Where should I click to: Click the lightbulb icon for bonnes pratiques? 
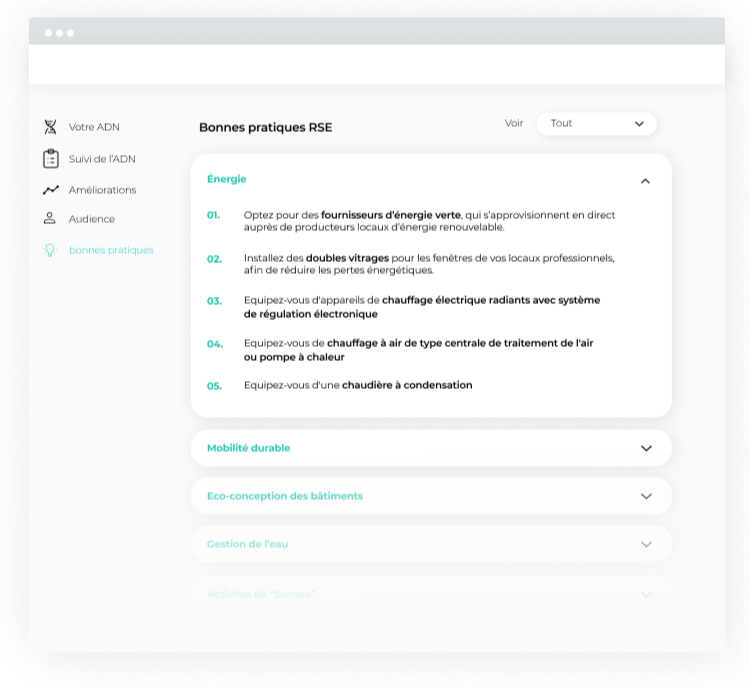50,250
